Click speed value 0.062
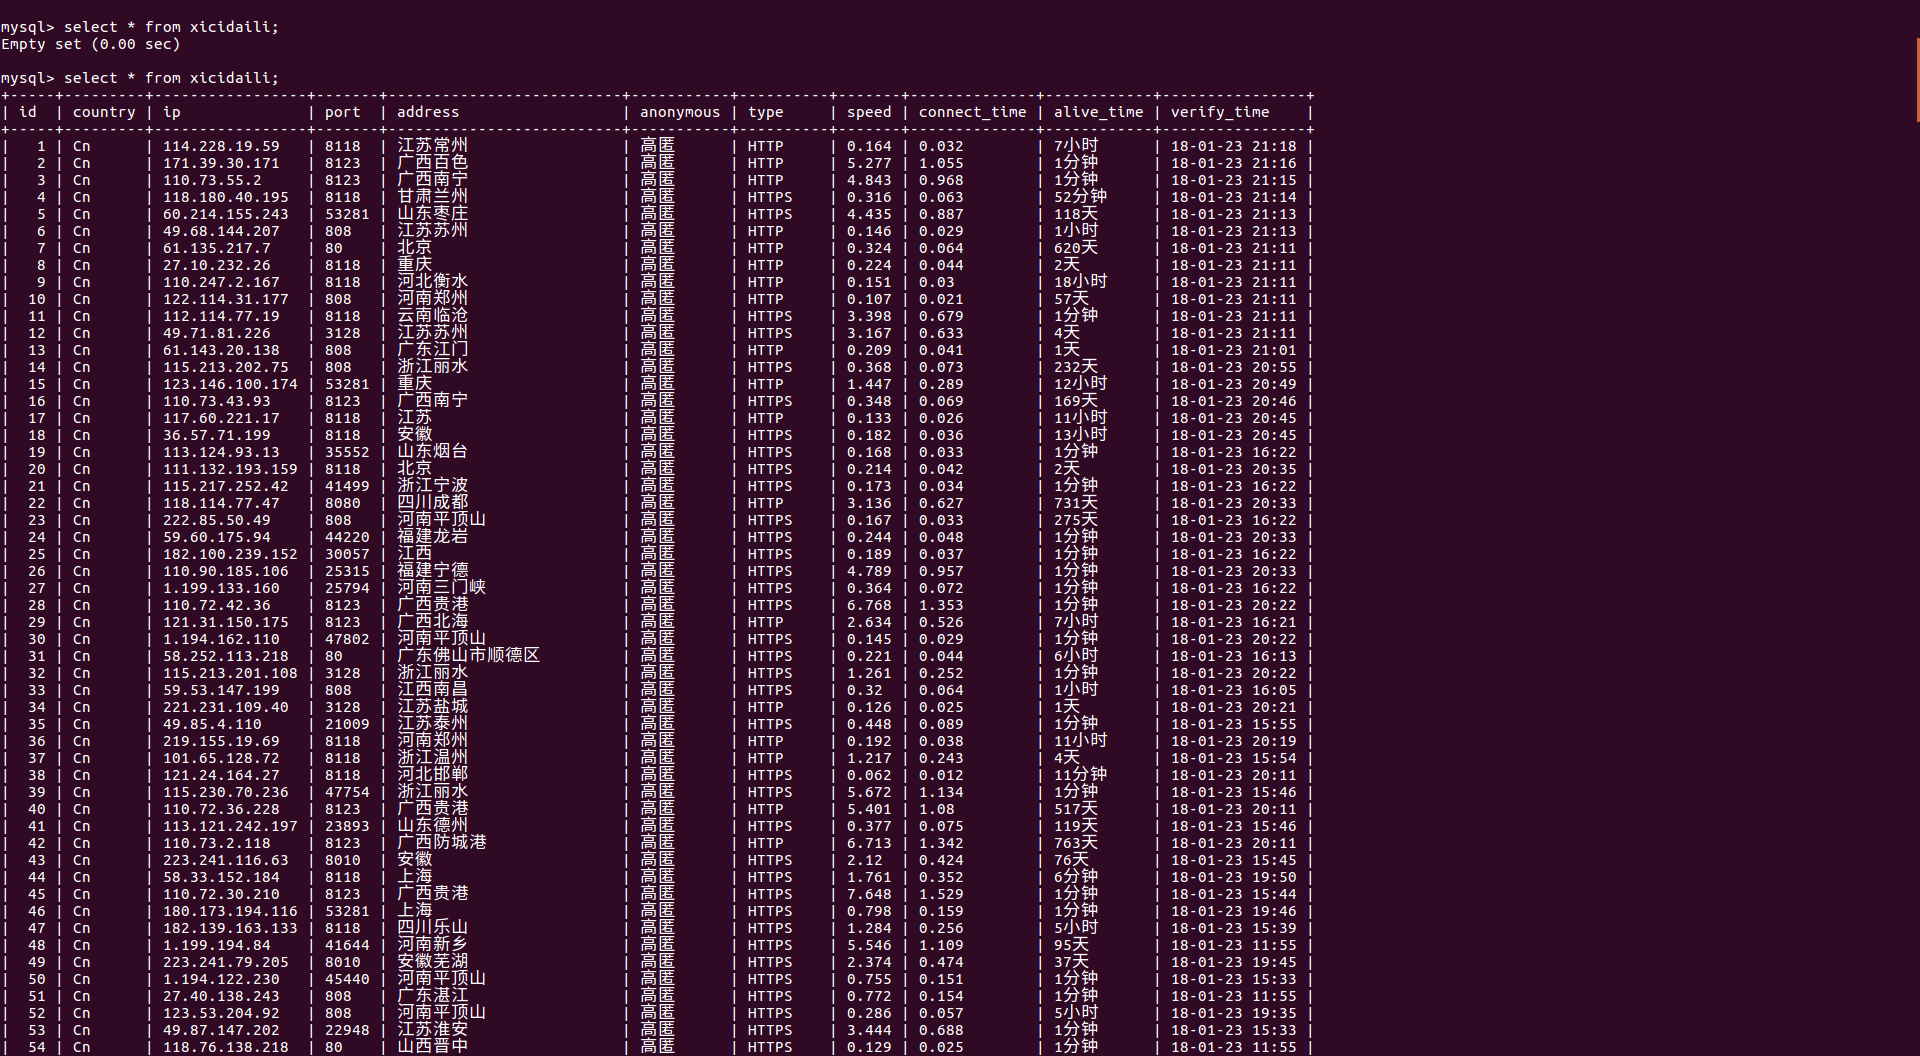Viewport: 1920px width, 1056px height. coord(869,775)
